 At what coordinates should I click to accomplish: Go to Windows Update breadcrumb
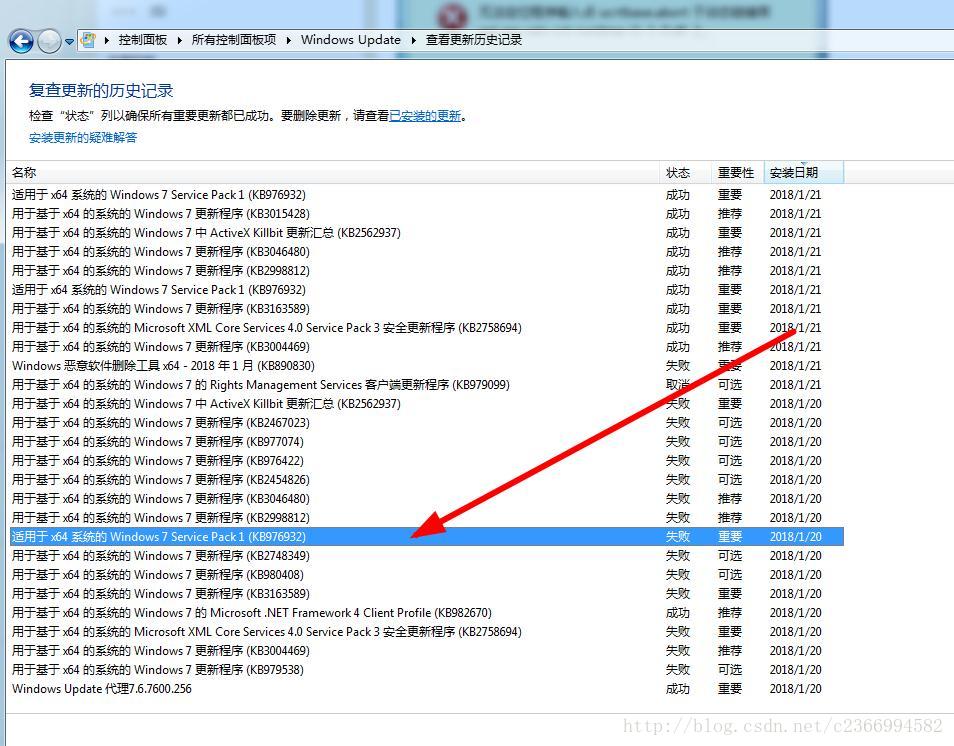coord(350,40)
